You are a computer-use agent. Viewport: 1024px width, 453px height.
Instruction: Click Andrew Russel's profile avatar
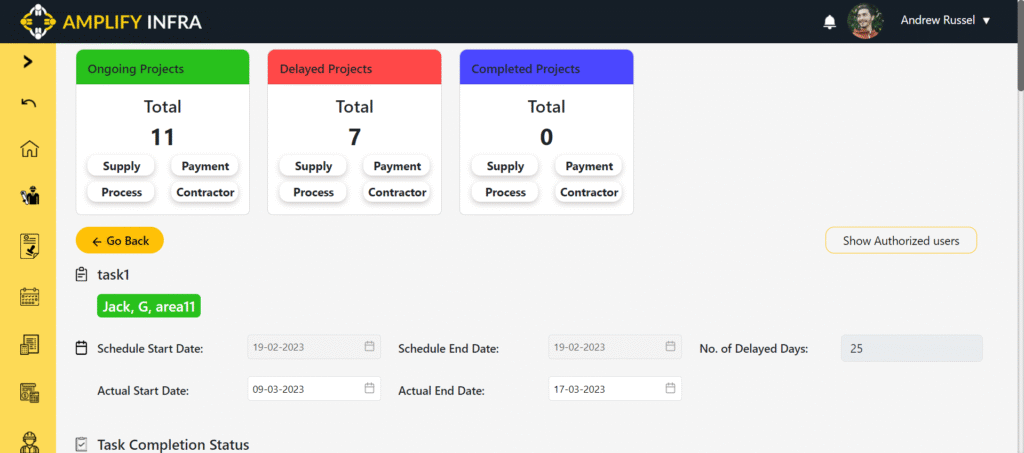pos(865,21)
